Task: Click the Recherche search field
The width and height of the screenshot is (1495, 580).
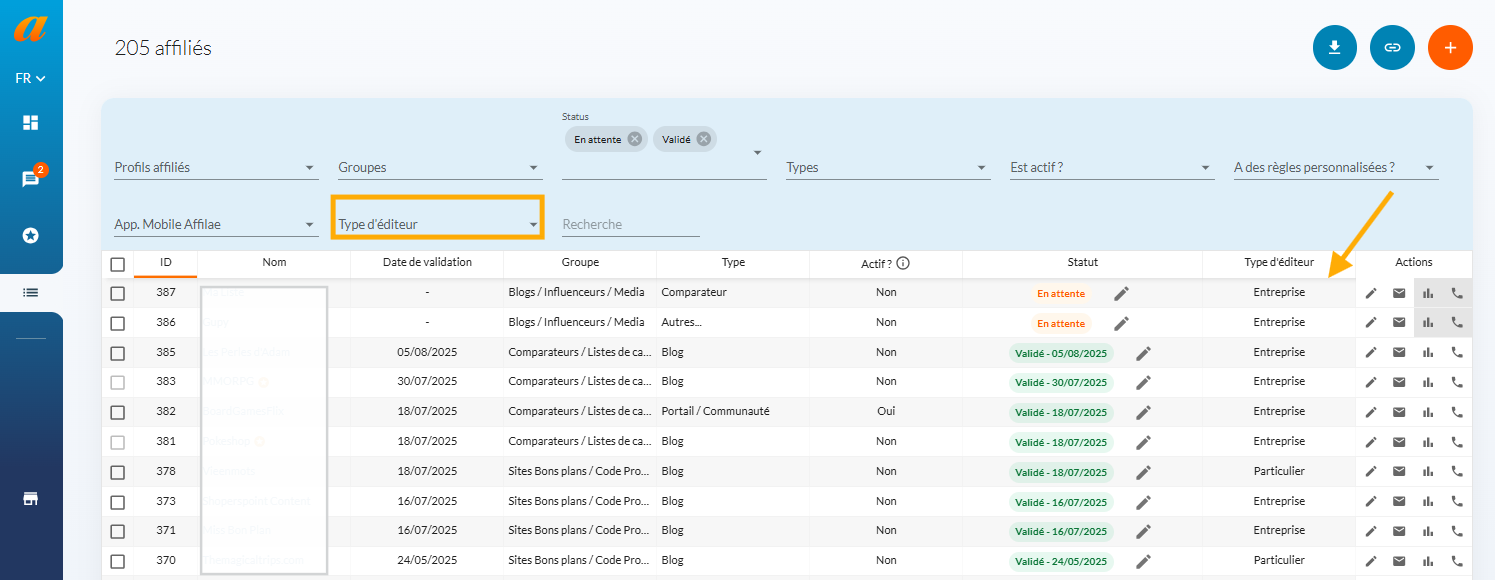Action: coord(630,225)
